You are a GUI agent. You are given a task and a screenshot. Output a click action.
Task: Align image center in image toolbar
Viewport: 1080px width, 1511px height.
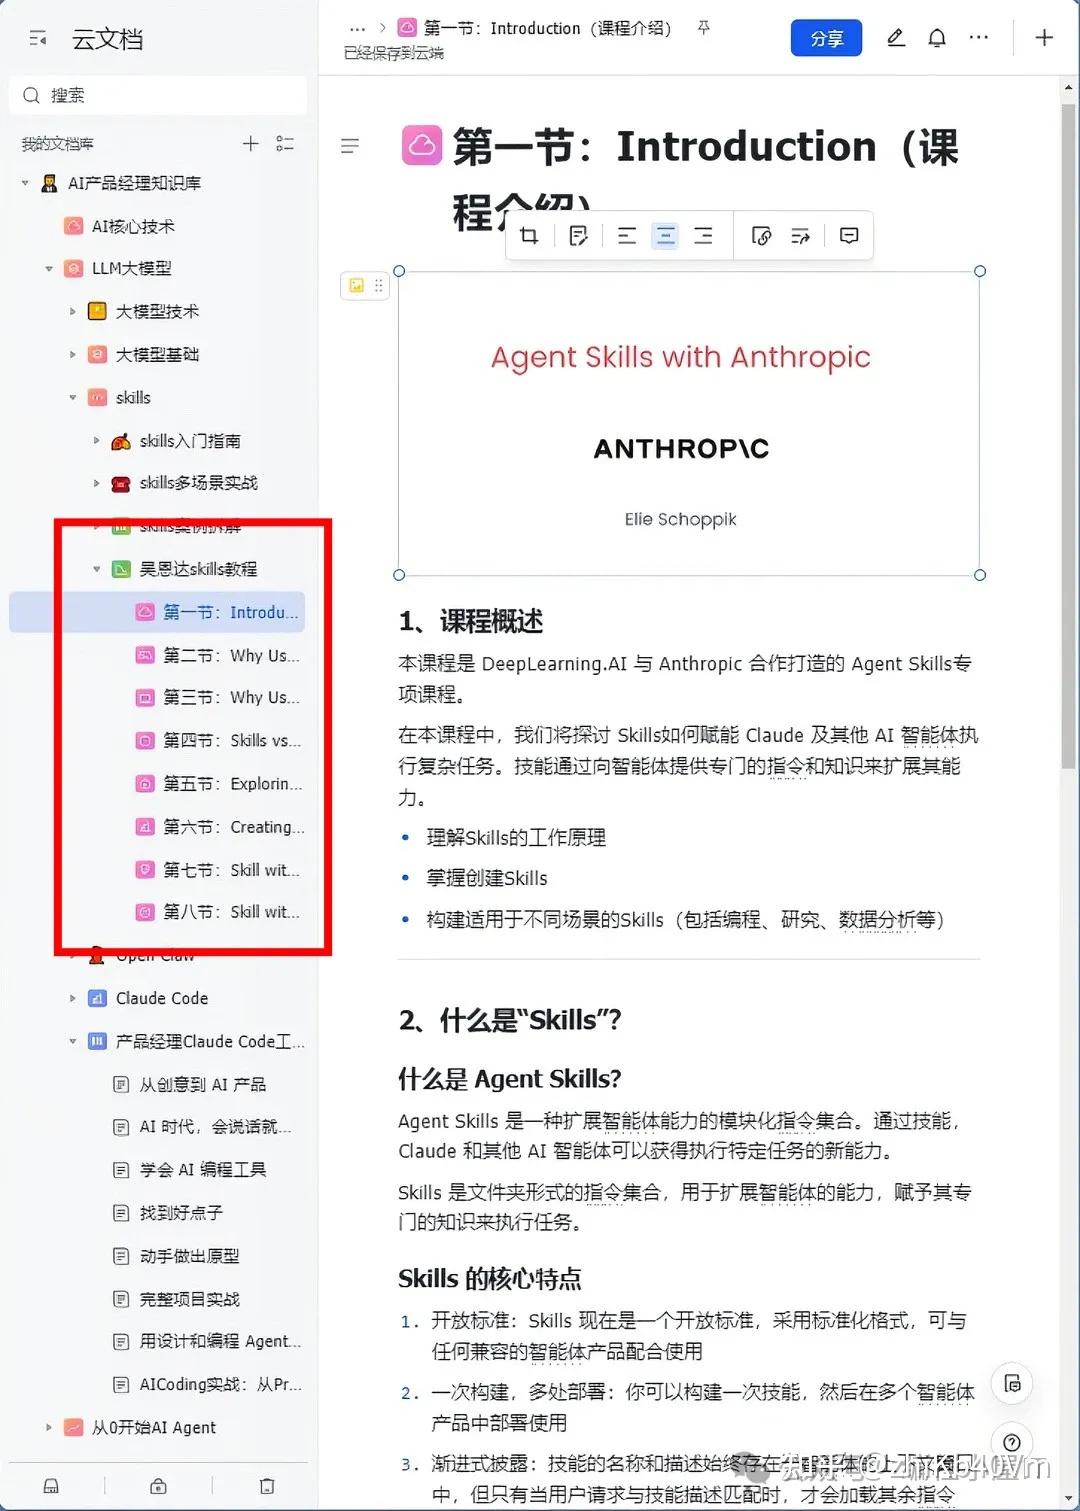665,236
